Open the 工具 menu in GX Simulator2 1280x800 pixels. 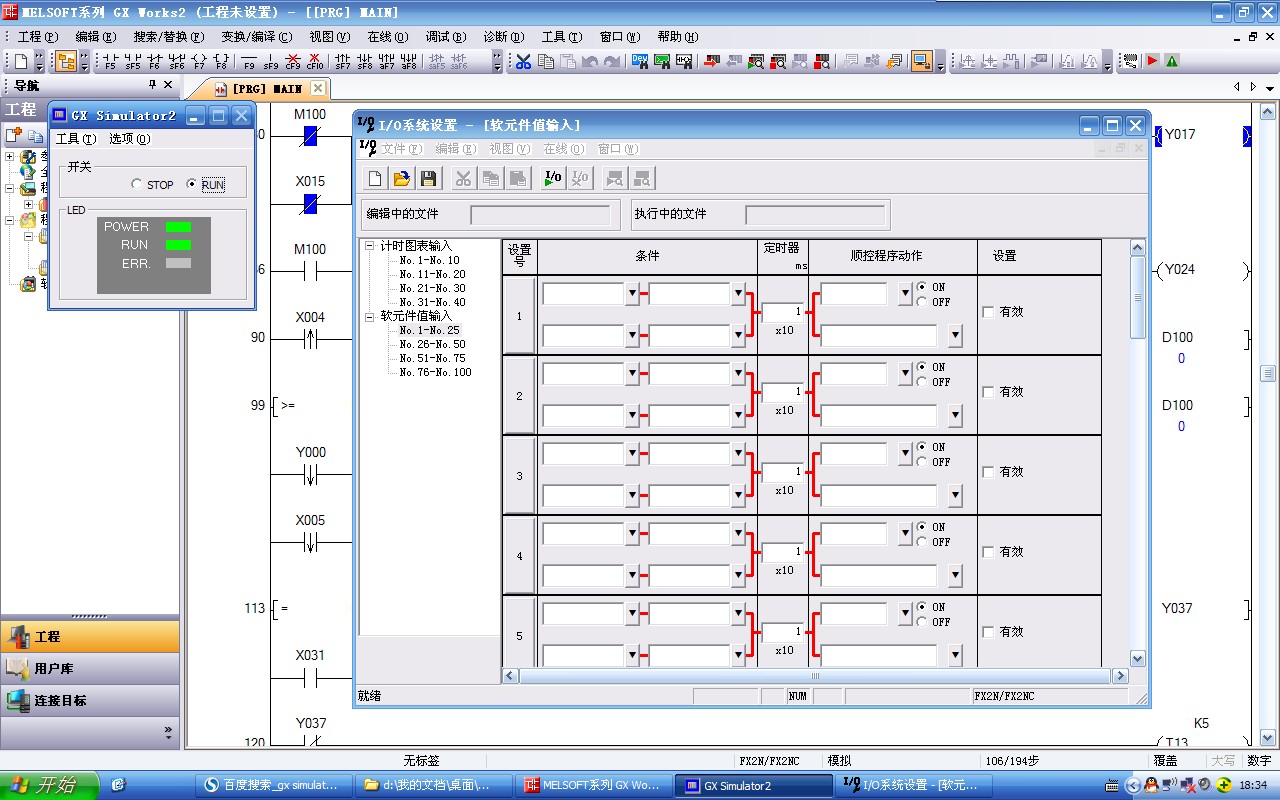tap(75, 139)
